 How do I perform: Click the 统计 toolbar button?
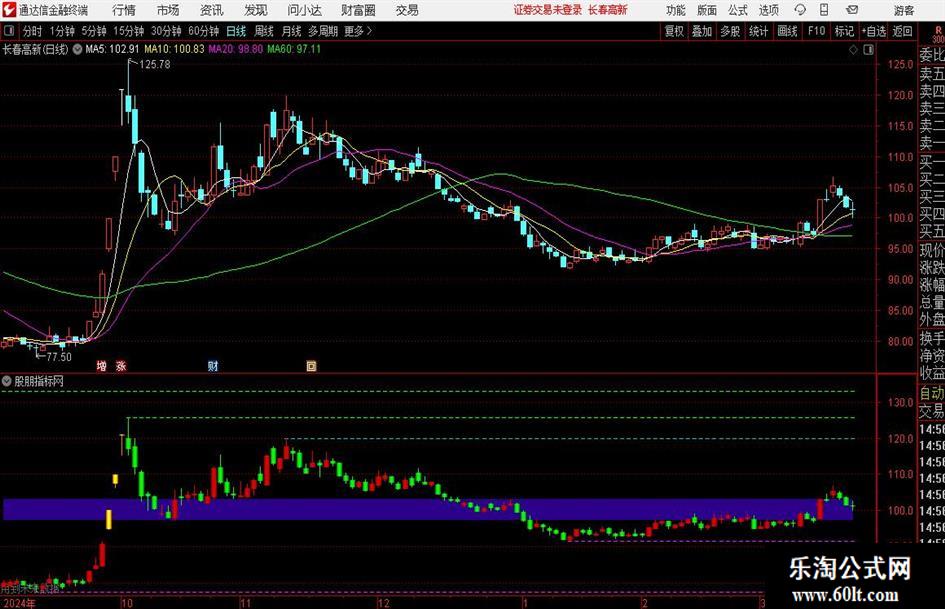[x=758, y=31]
